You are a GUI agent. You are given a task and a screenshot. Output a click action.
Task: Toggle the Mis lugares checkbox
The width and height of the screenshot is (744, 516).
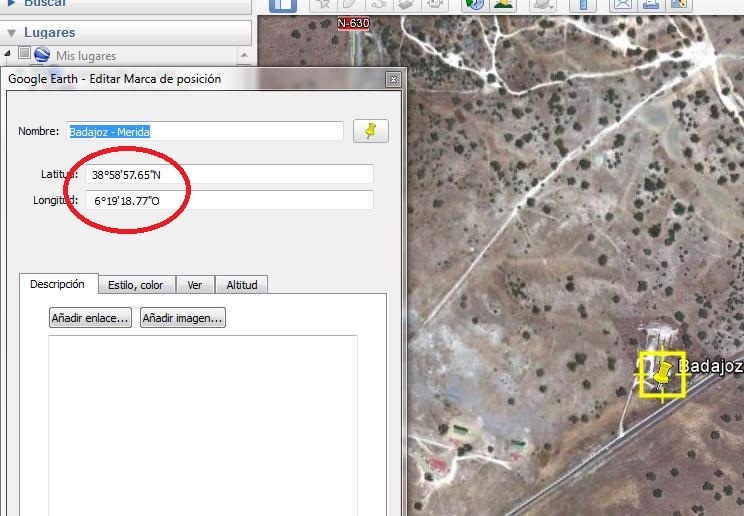[25, 55]
